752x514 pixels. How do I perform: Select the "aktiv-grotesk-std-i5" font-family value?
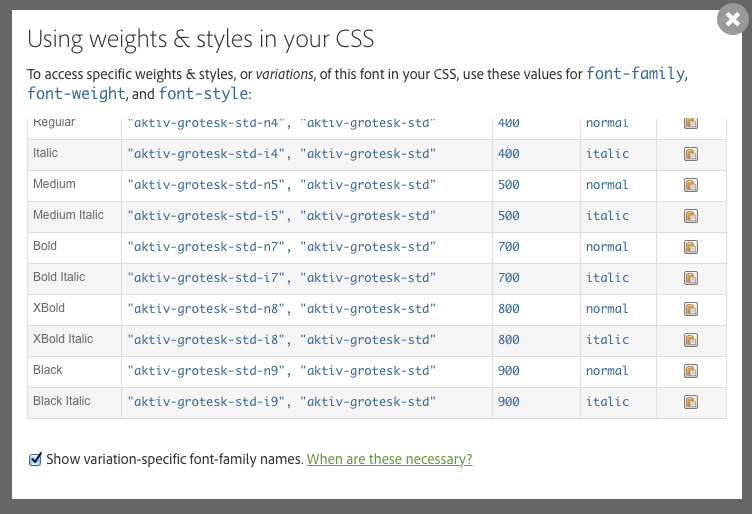click(x=206, y=216)
